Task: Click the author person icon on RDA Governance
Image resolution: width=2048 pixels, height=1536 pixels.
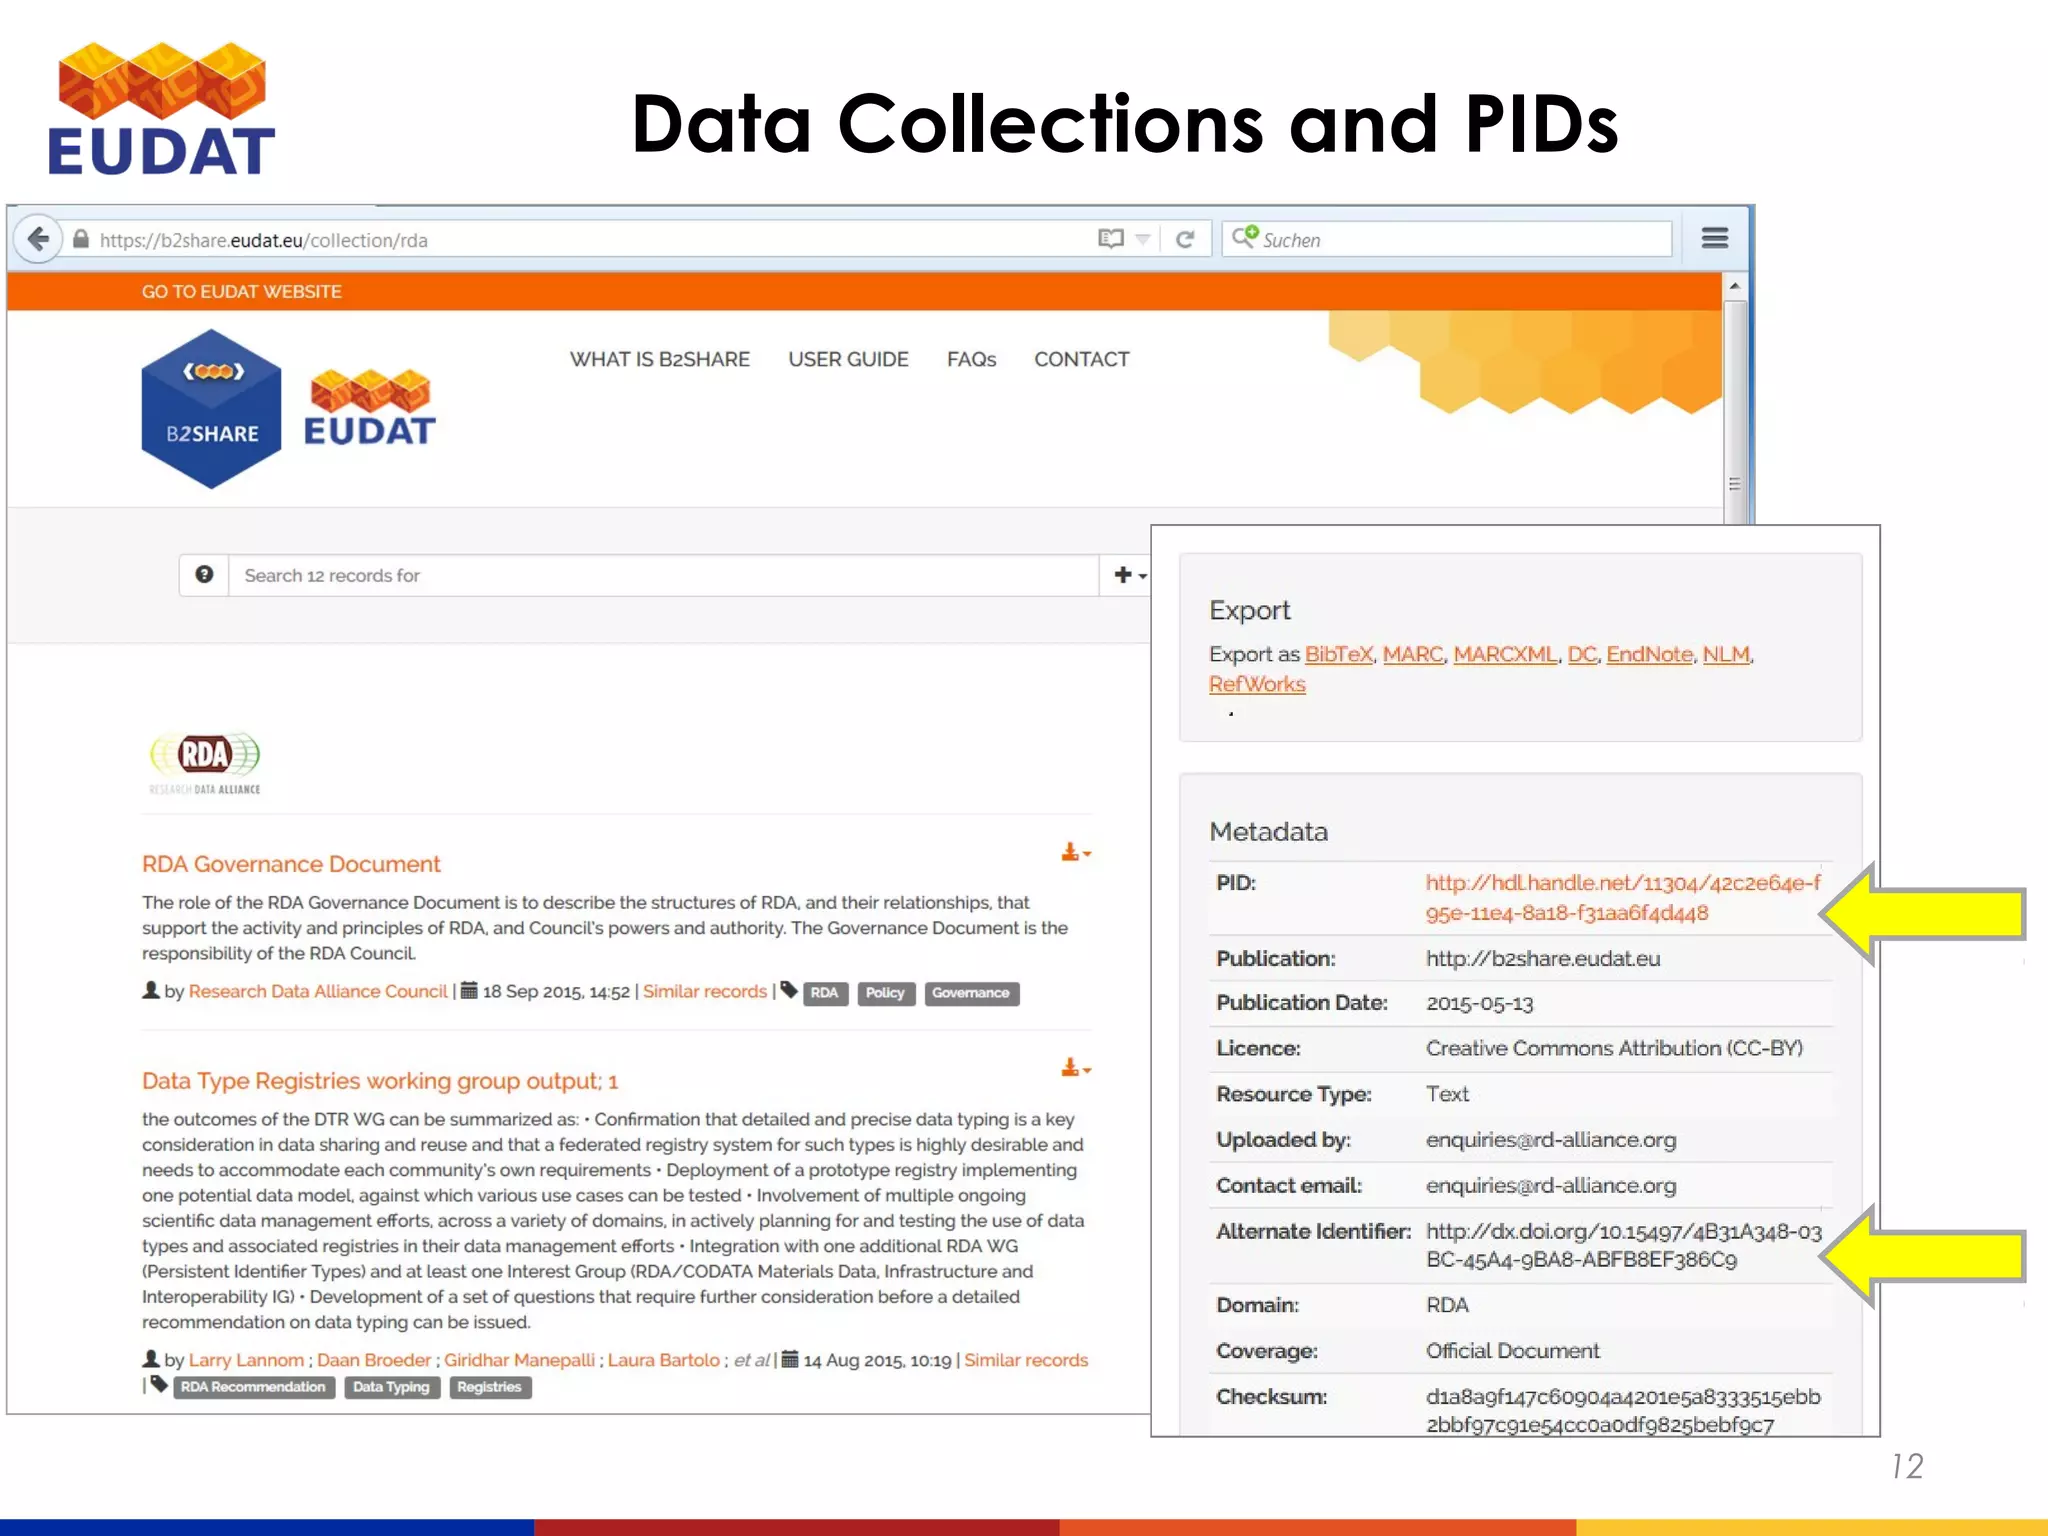Action: (151, 990)
